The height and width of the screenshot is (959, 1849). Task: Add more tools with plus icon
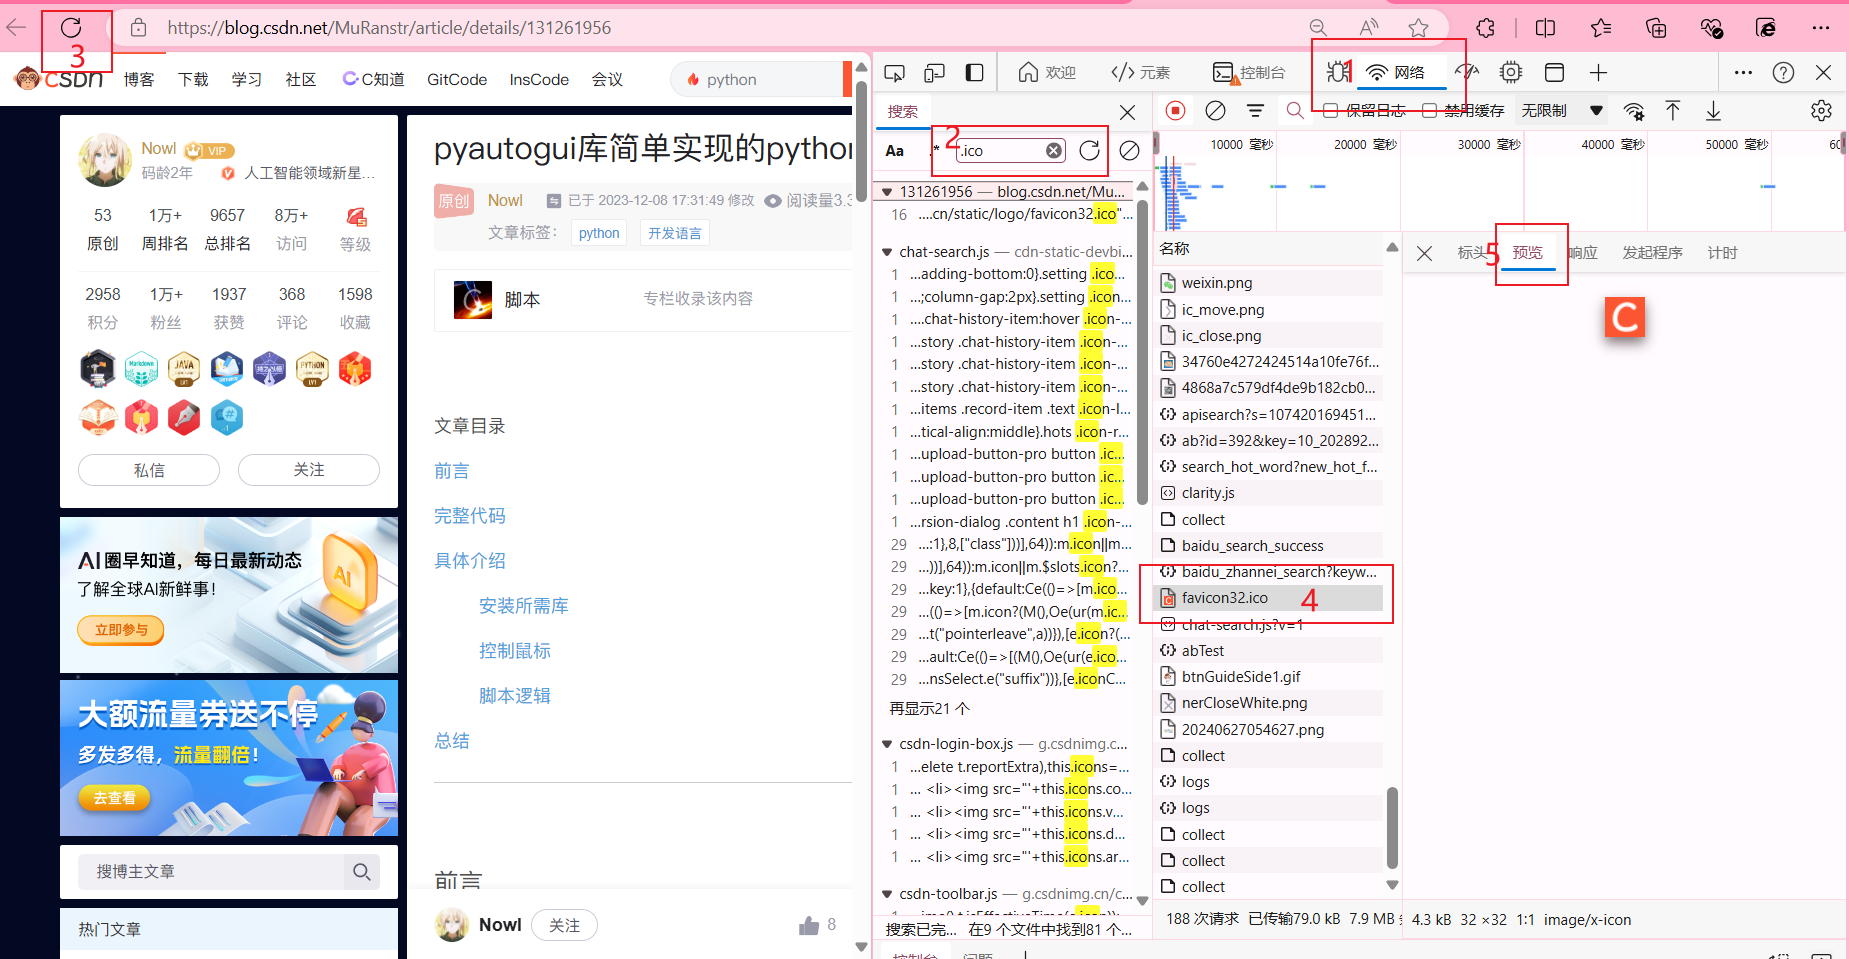pos(1598,72)
